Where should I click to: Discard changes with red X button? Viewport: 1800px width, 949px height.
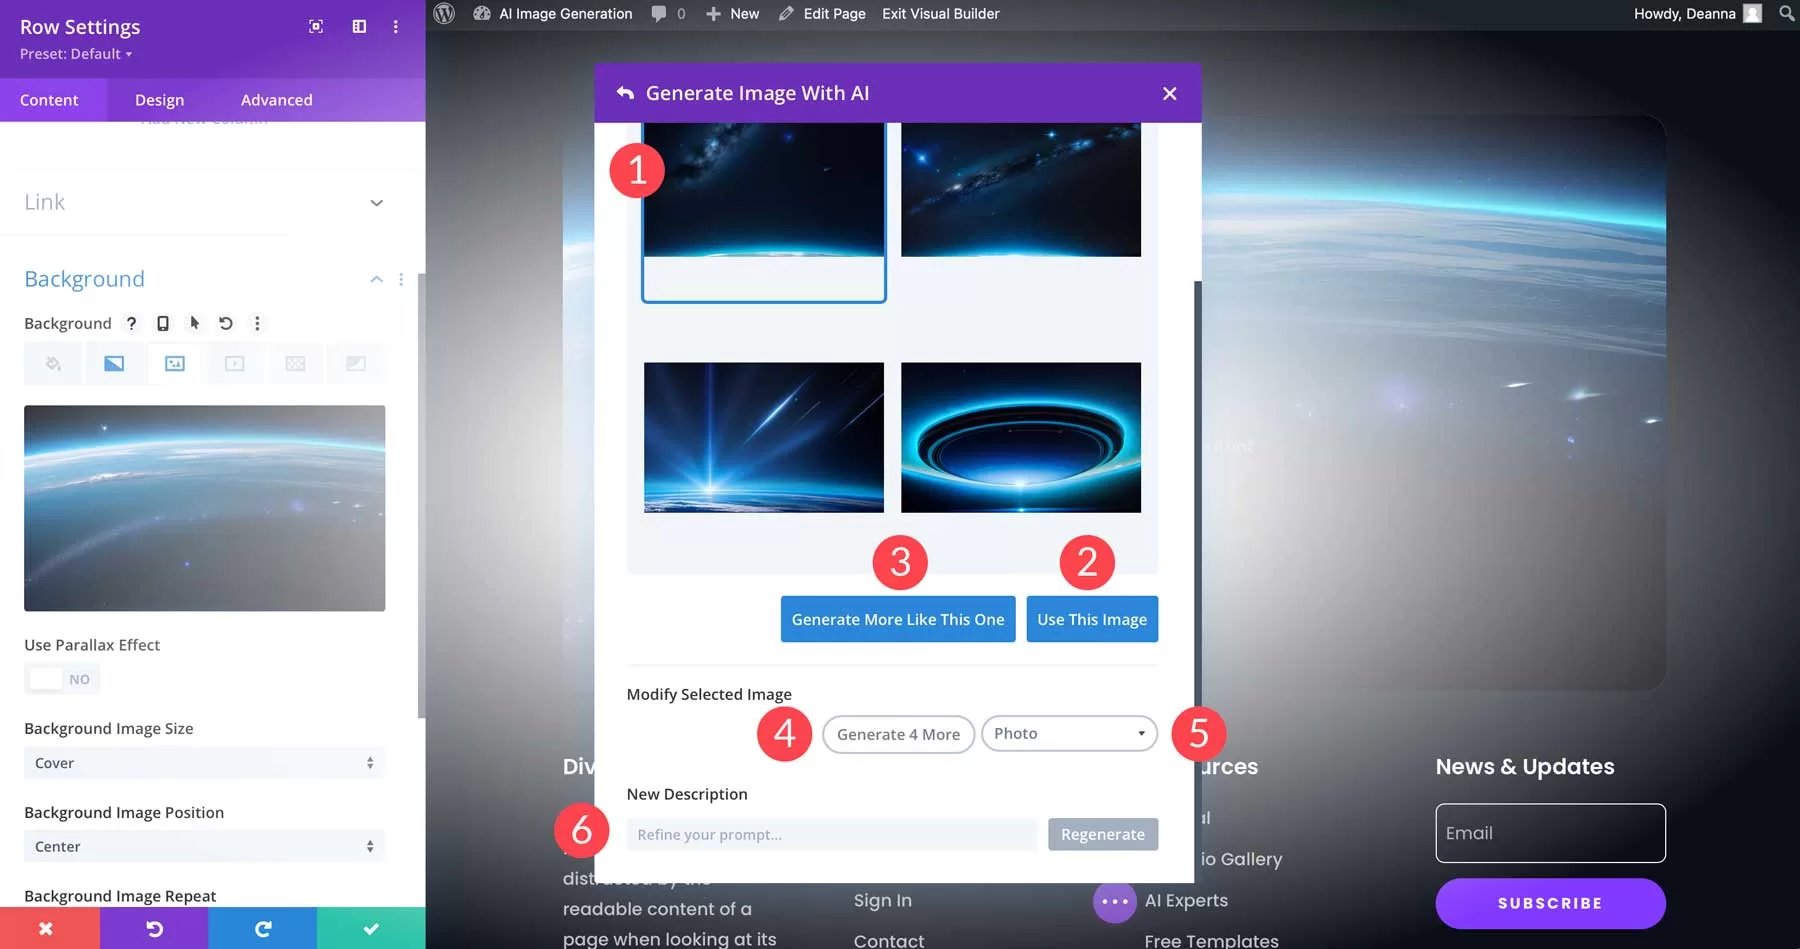46,929
